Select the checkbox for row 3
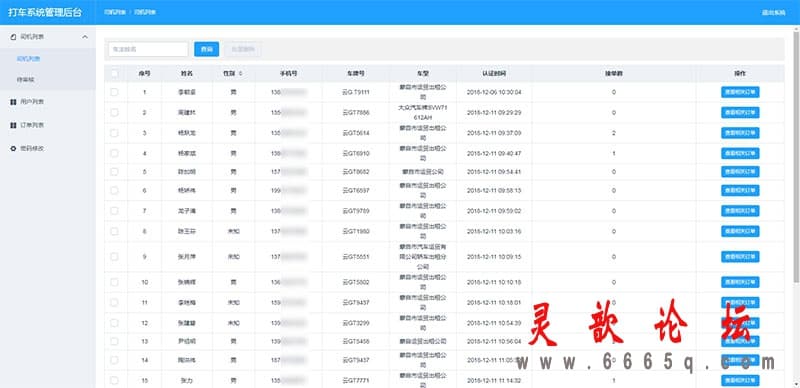The height and width of the screenshot is (388, 800). [x=114, y=133]
